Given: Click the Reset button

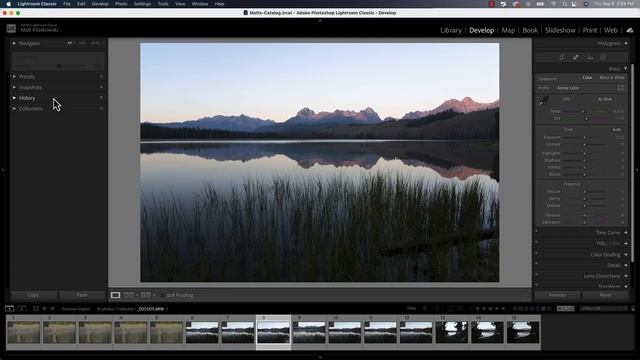Looking at the screenshot, I should point(605,295).
